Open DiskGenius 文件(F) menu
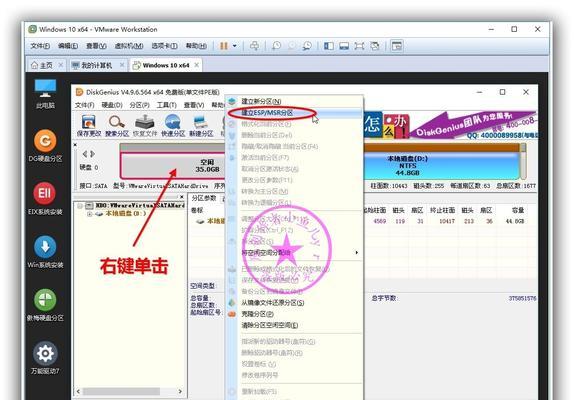574x400 pixels. click(x=85, y=105)
